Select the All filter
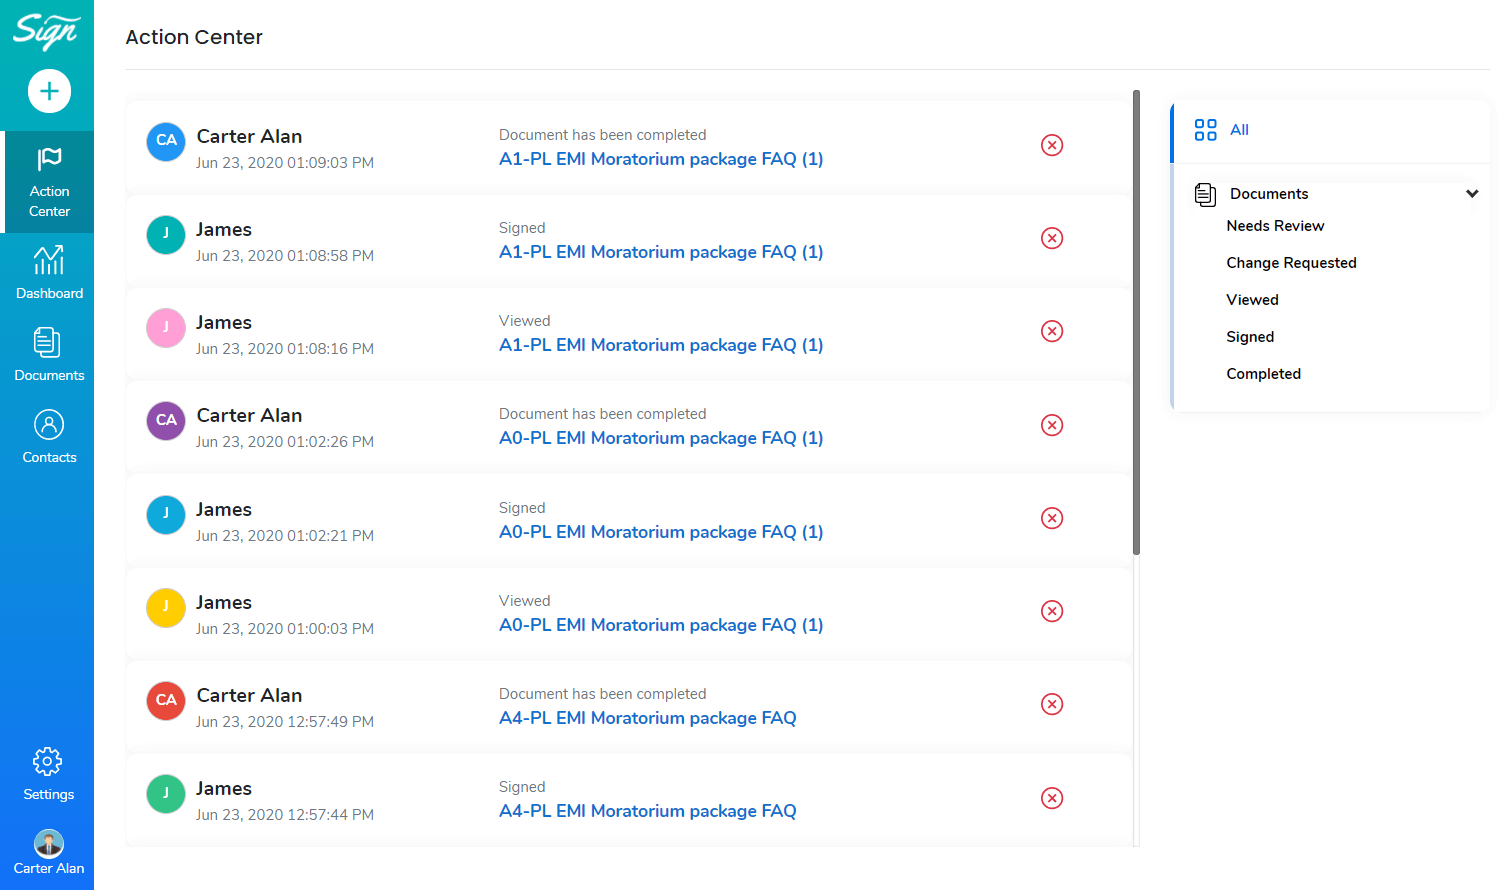The height and width of the screenshot is (890, 1498). coord(1238,130)
